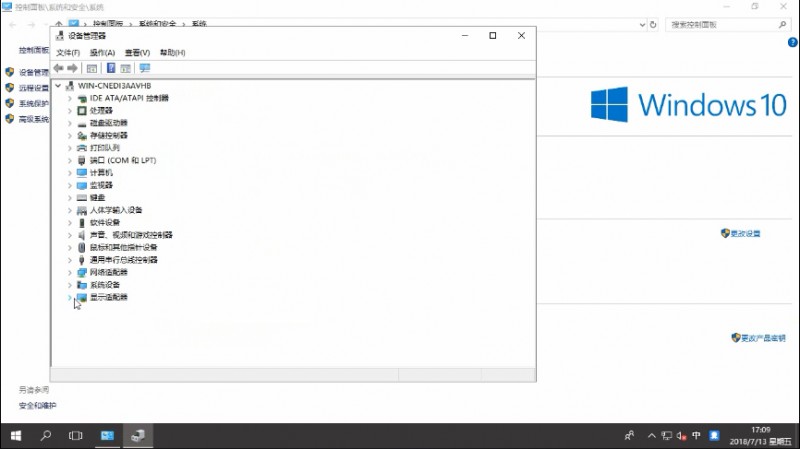Image resolution: width=800 pixels, height=449 pixels.
Task: Click the 高级系统 settings link in left panel
Action: pos(34,119)
